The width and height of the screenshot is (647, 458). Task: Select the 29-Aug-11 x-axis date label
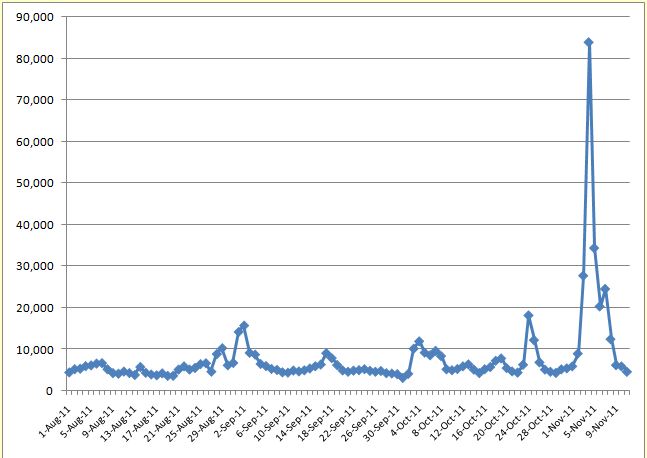(206, 421)
